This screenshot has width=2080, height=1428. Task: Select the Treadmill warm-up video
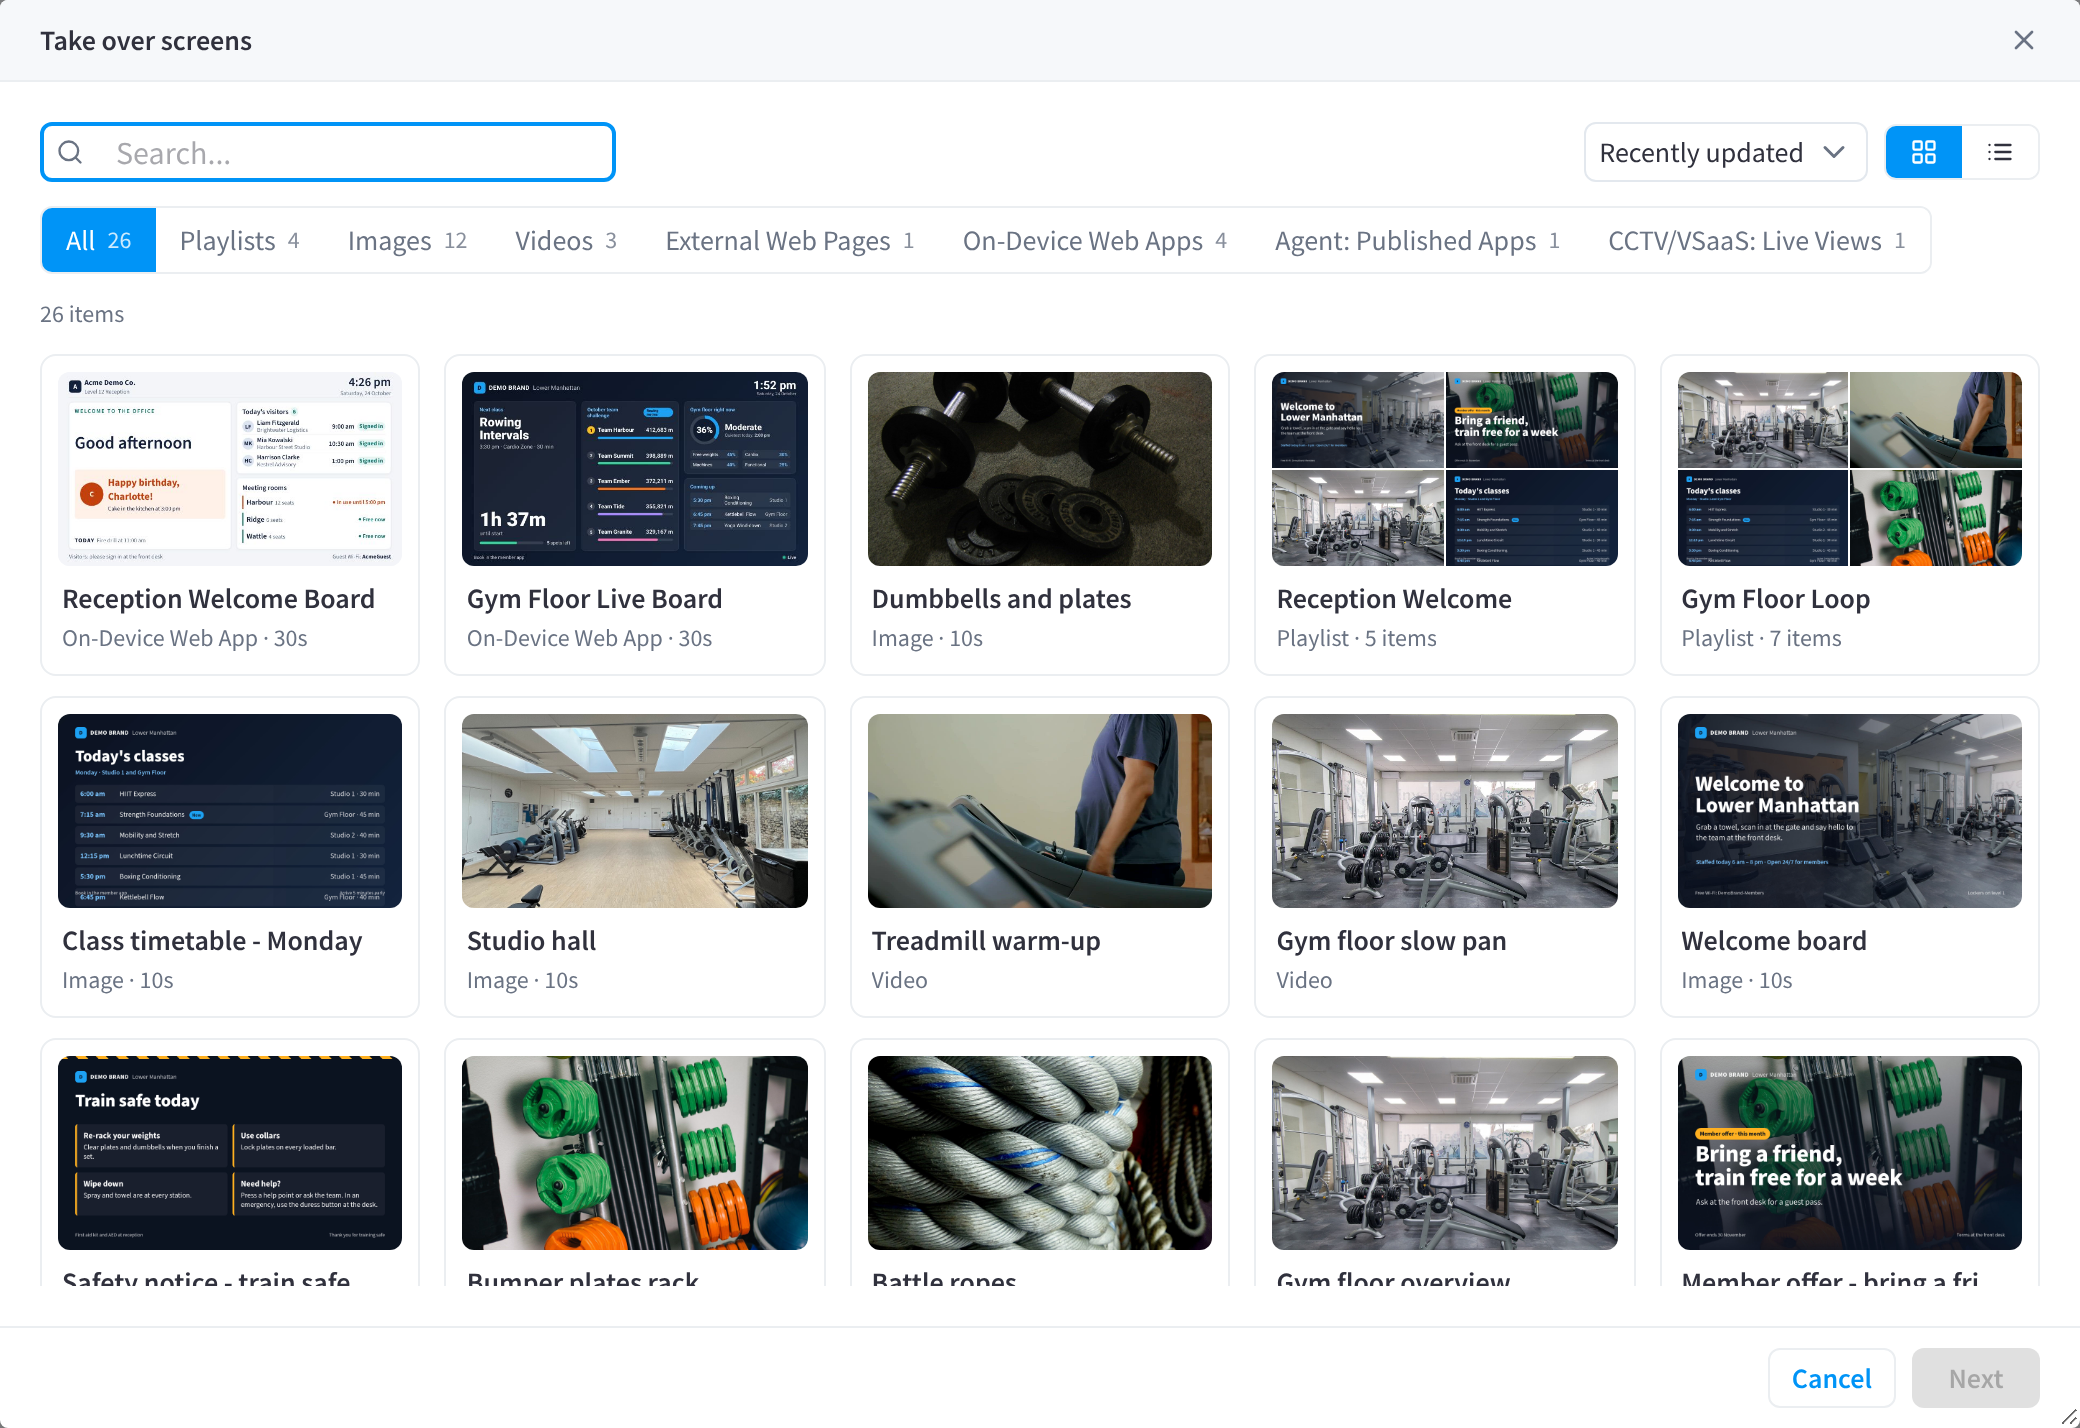pos(1040,811)
